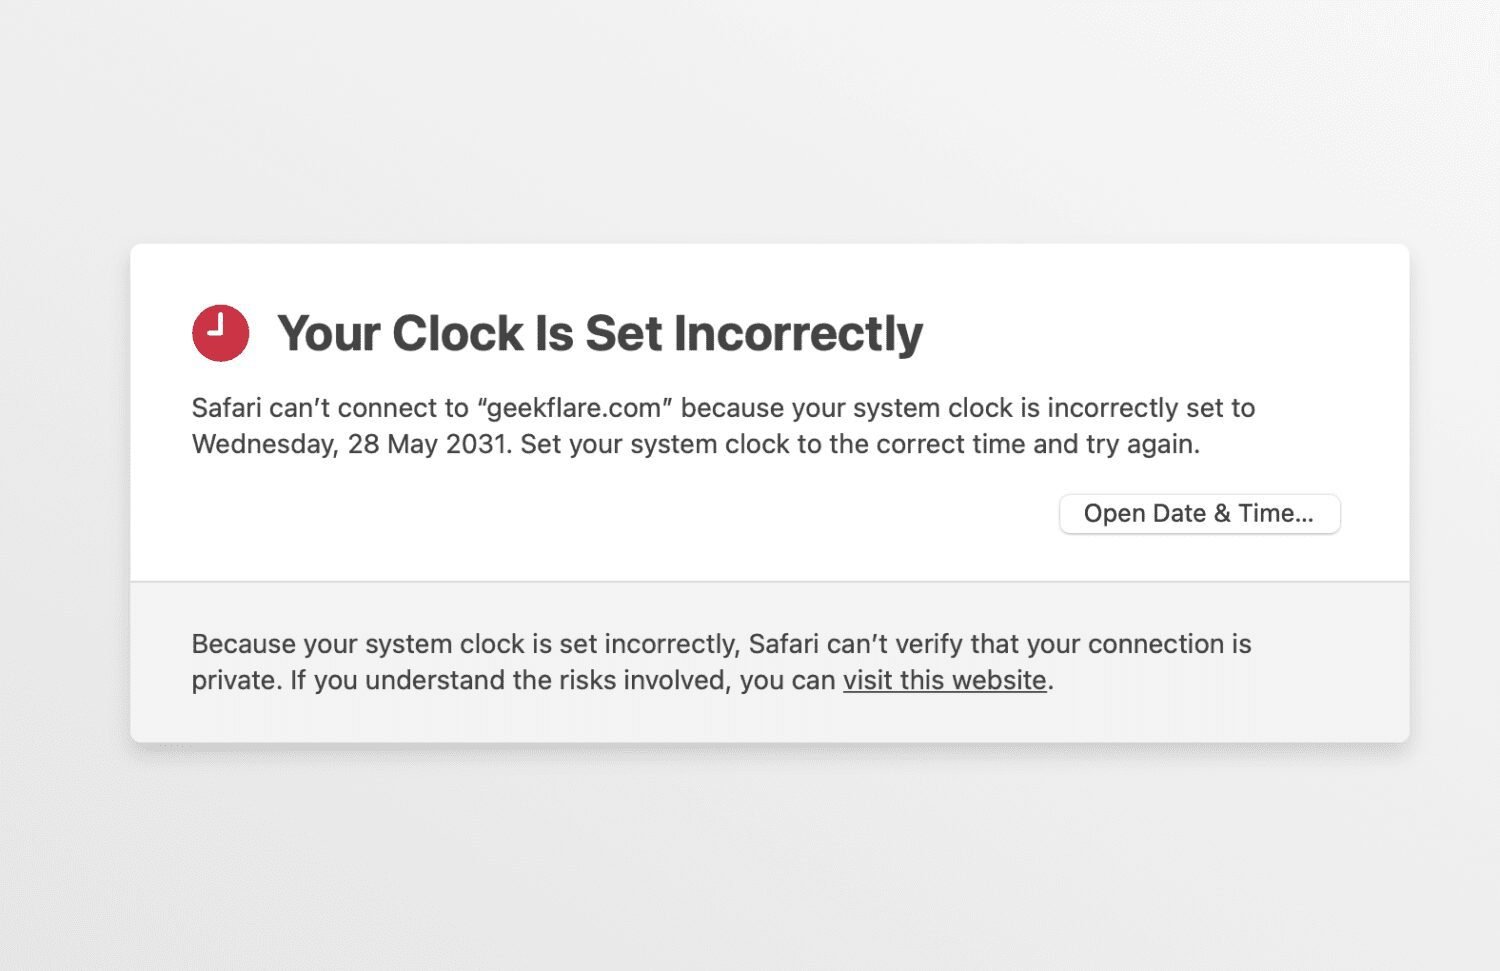Click the year "2031" in the message
Viewport: 1500px width, 971px height.
tap(476, 444)
